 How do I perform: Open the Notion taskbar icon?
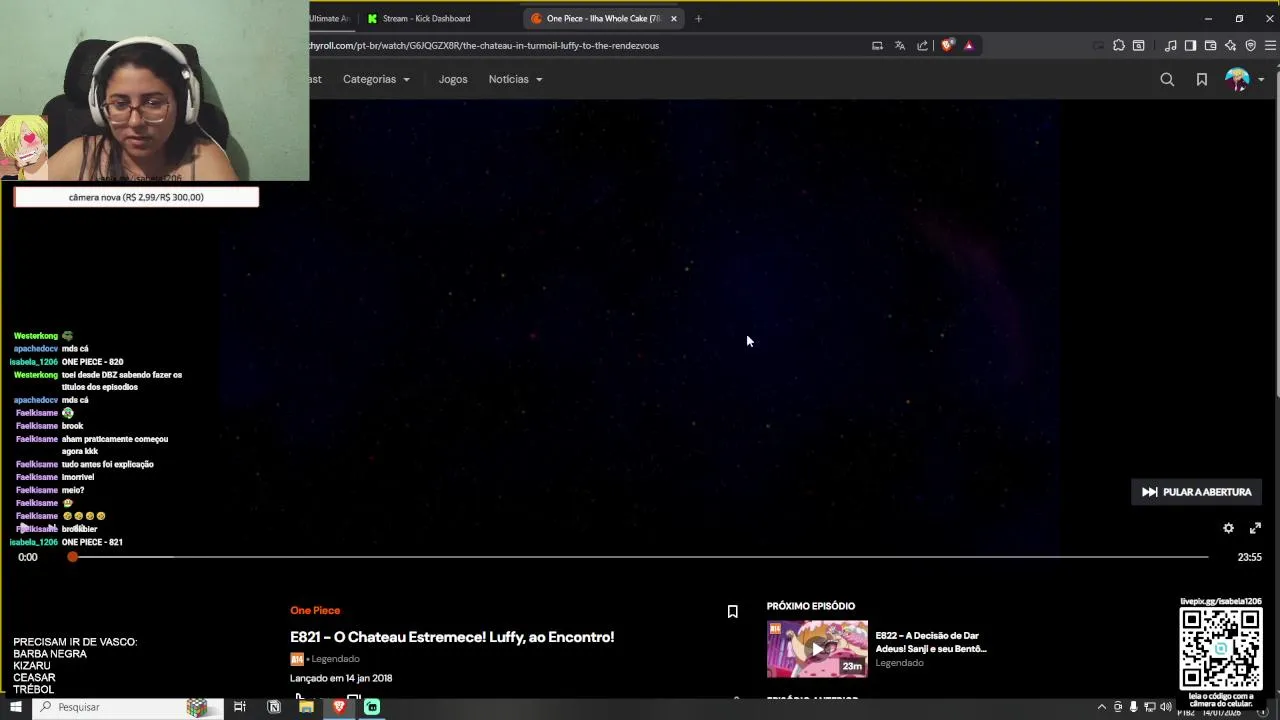point(274,707)
